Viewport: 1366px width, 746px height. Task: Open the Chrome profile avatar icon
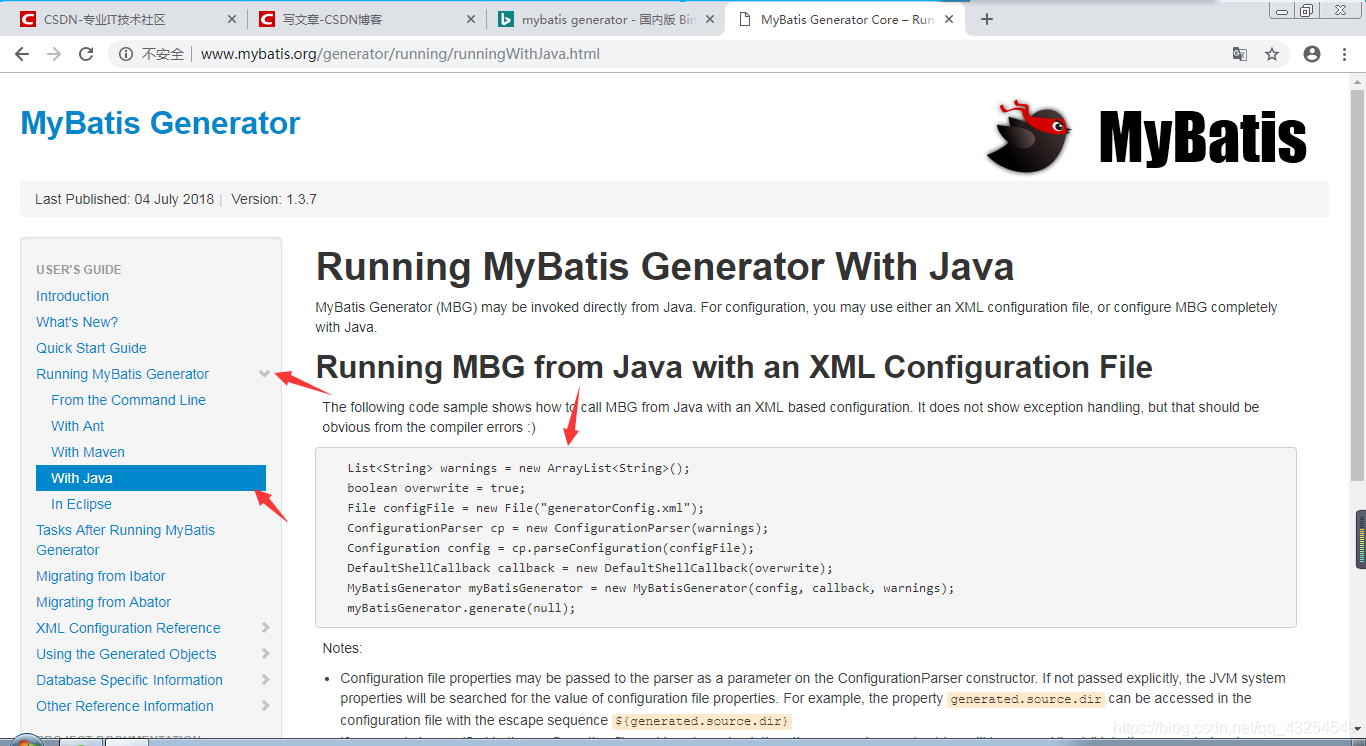[x=1312, y=54]
